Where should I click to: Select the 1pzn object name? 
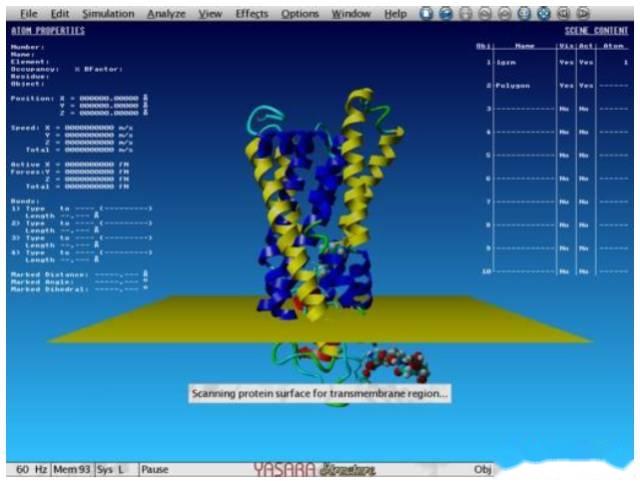pyautogui.click(x=506, y=62)
